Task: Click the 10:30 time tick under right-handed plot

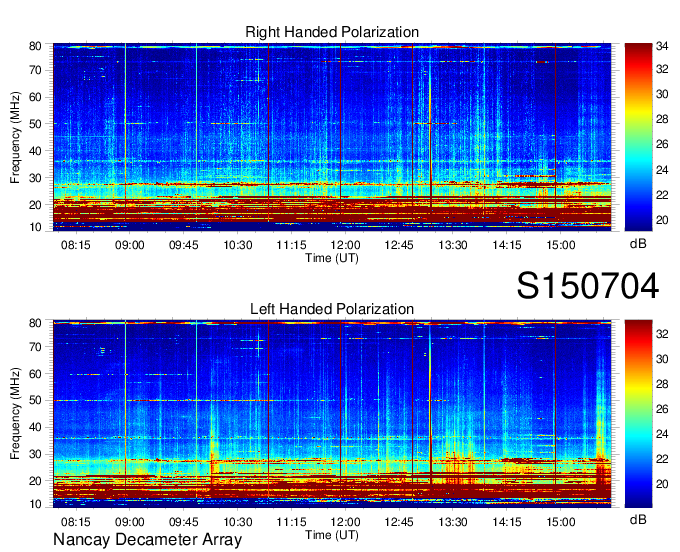Action: (237, 245)
